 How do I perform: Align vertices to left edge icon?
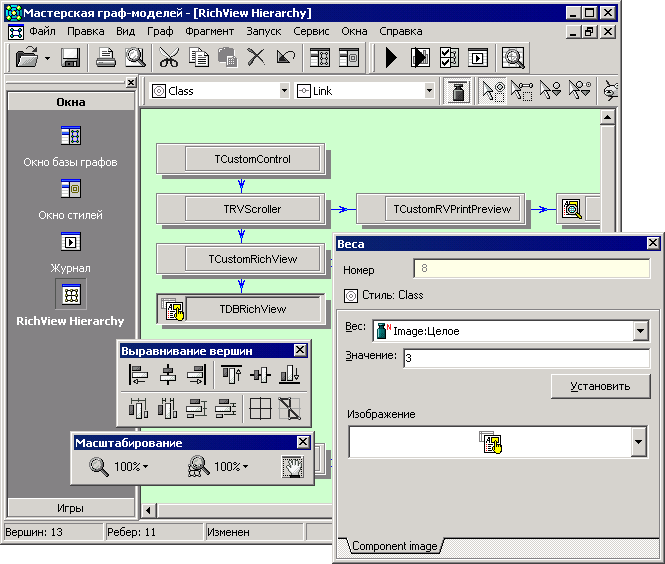pos(139,375)
